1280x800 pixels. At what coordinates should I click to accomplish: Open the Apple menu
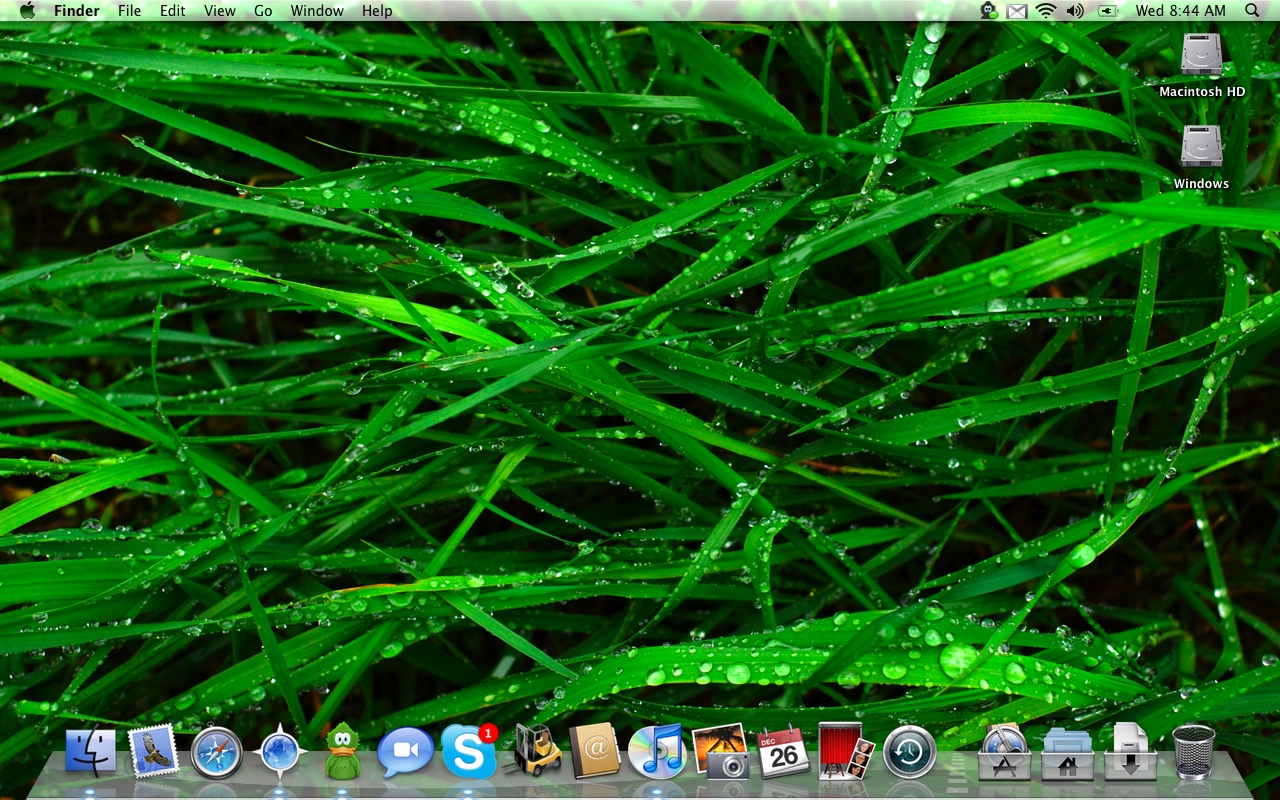pyautogui.click(x=27, y=11)
